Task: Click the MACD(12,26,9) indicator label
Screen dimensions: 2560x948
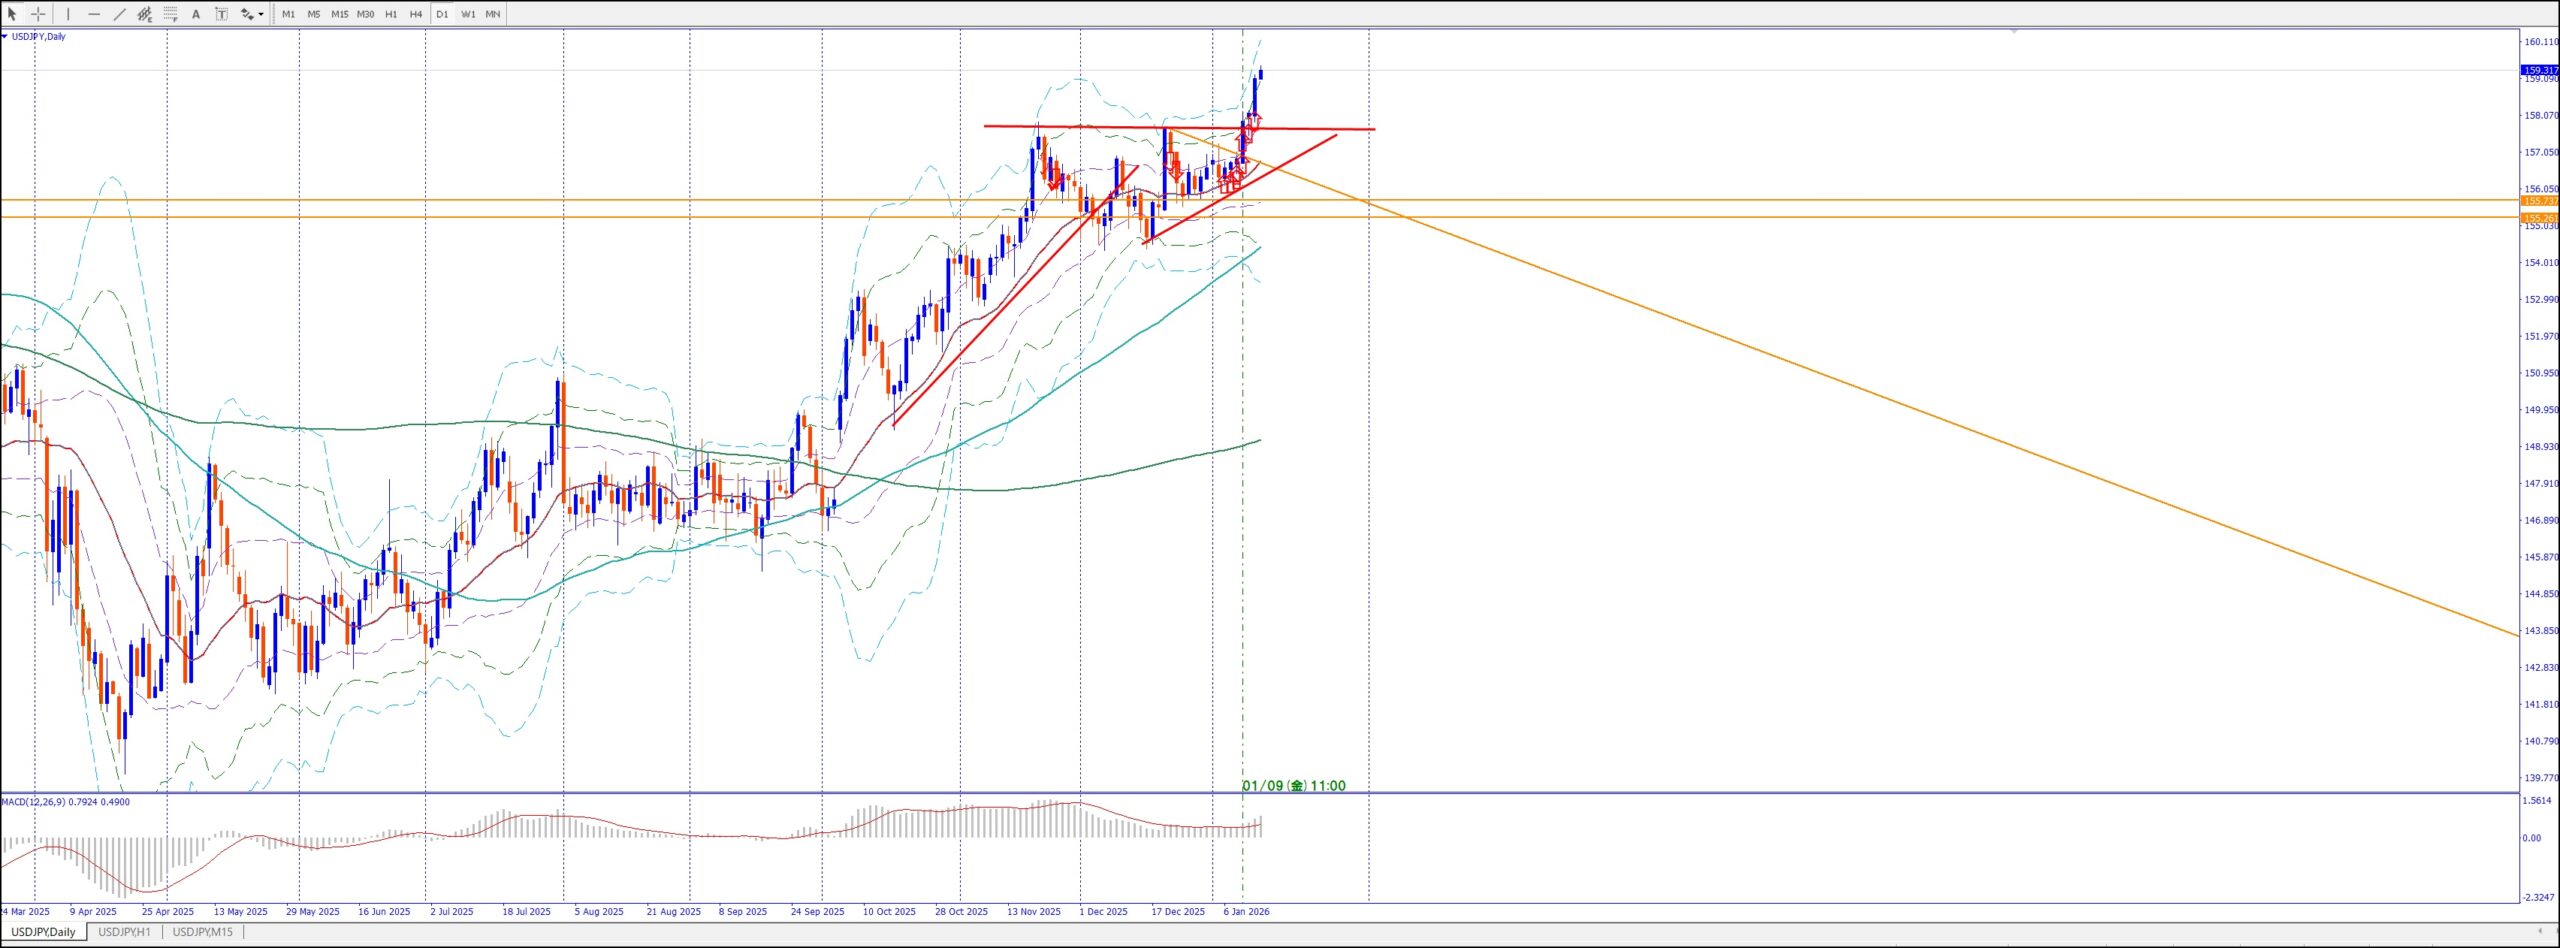Action: 65,802
